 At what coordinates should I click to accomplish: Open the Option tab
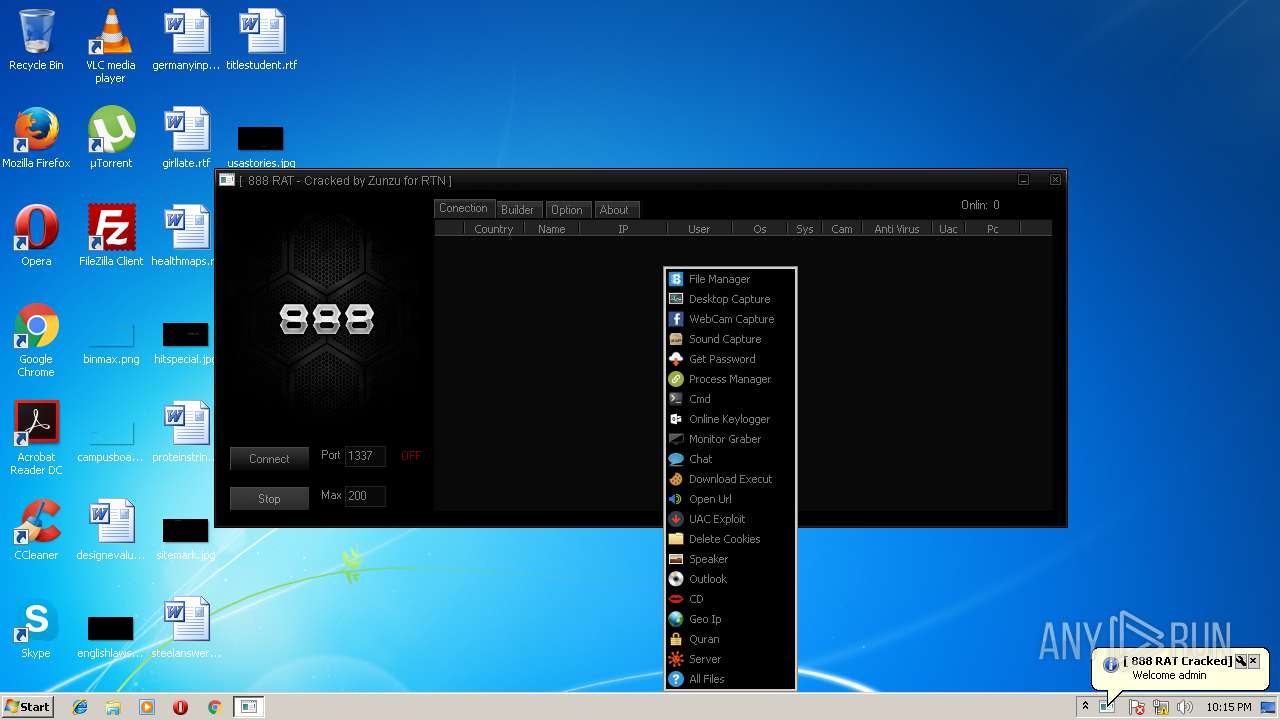(x=566, y=209)
